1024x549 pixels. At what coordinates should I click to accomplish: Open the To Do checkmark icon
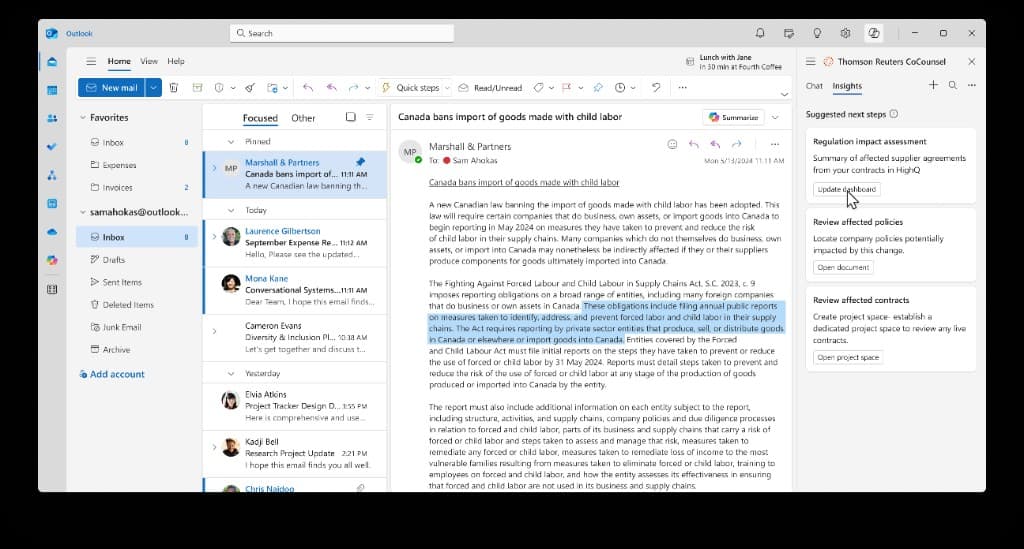click(52, 147)
